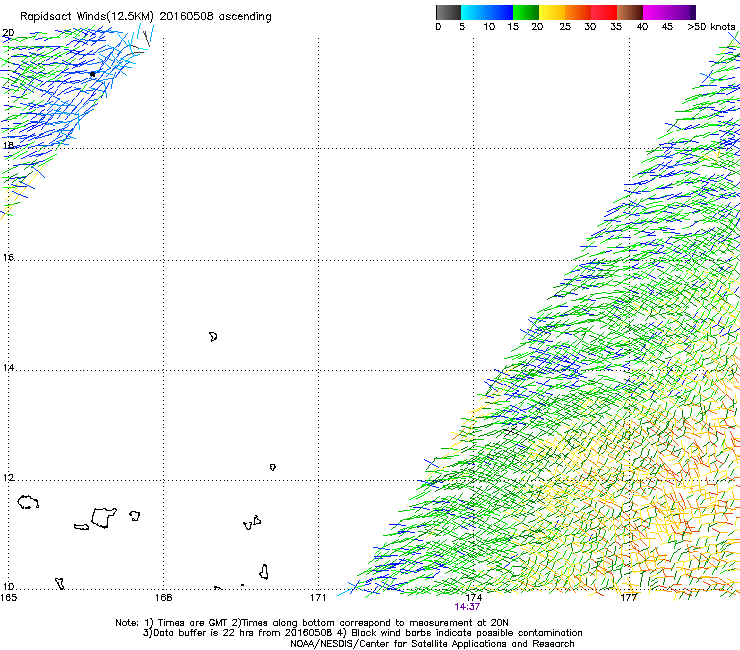
Task: Click the 'Note: 1) Times are GMT' line
Action: (x=312, y=623)
